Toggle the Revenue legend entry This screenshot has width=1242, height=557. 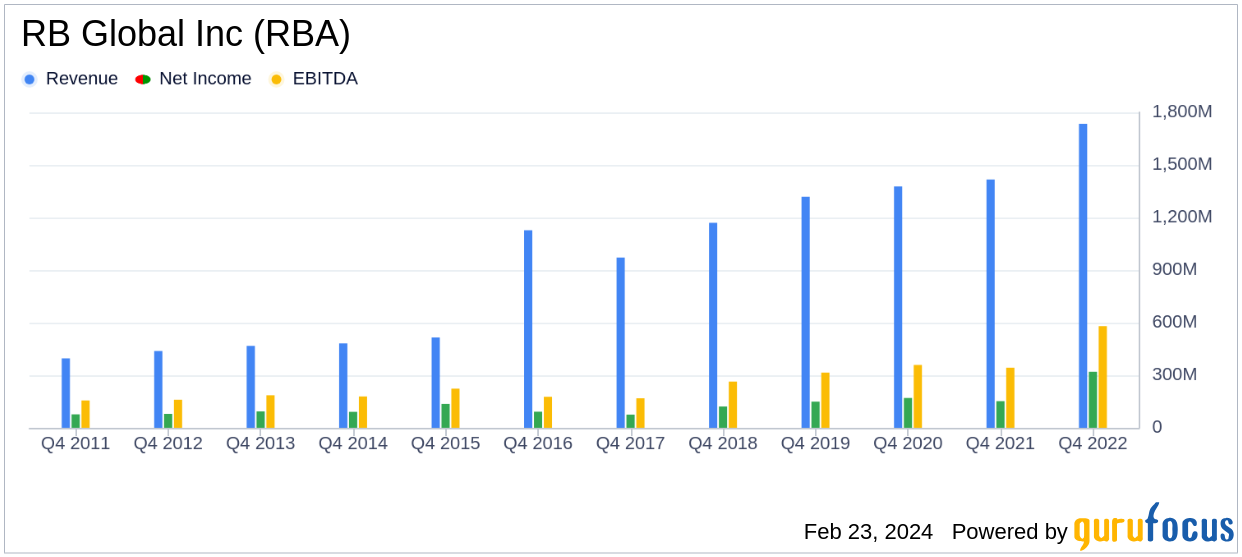pos(70,79)
